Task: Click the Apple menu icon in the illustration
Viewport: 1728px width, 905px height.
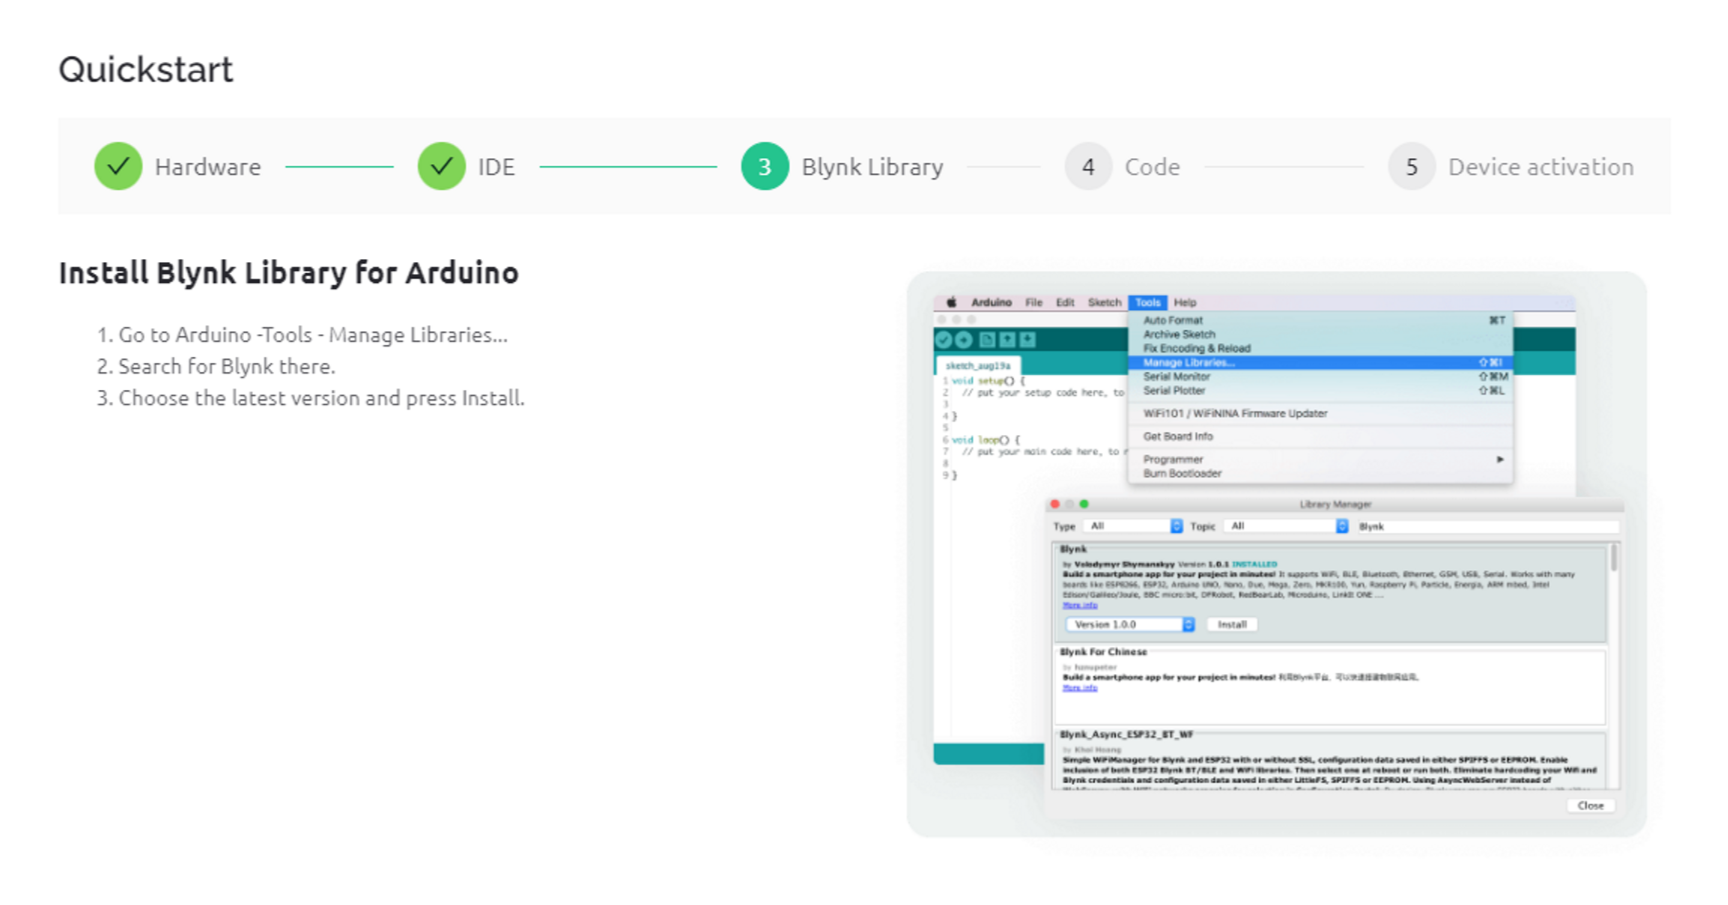Action: (951, 302)
